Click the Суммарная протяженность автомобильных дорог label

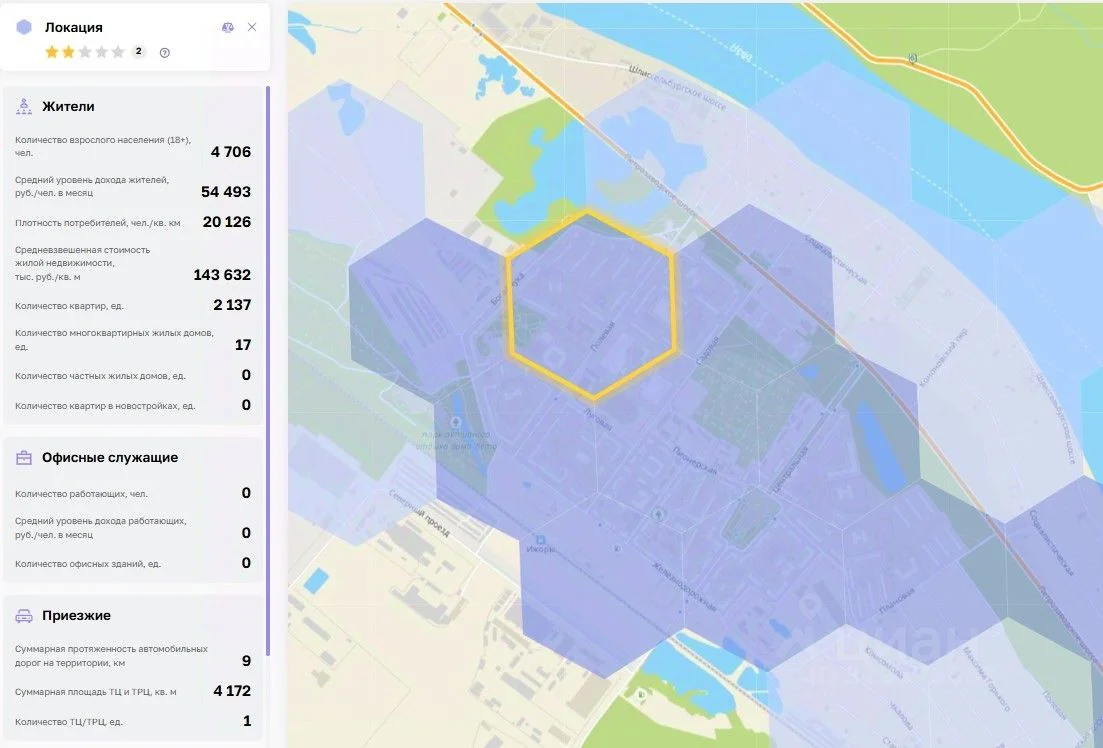coord(111,656)
